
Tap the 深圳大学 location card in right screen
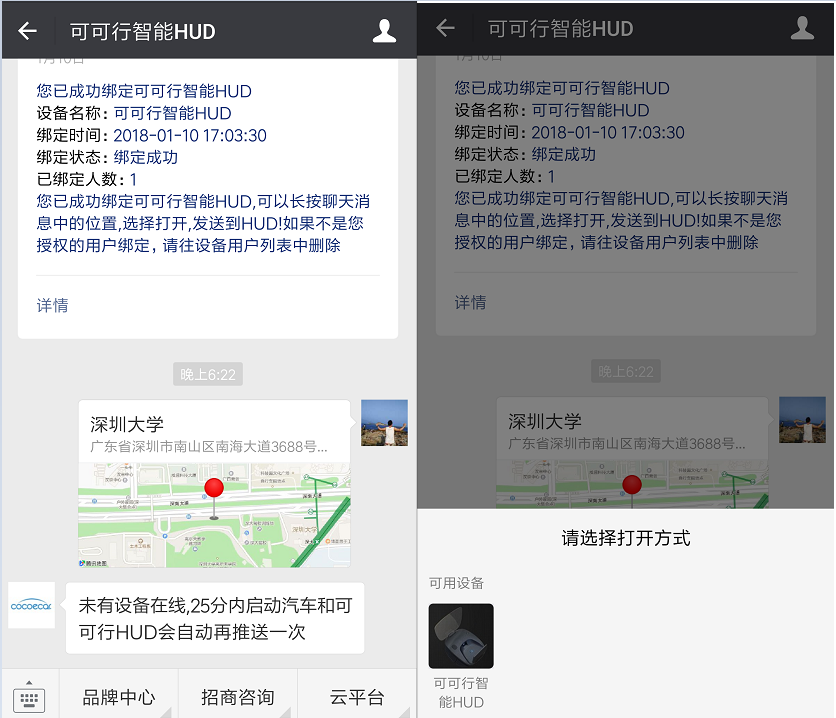click(x=632, y=452)
